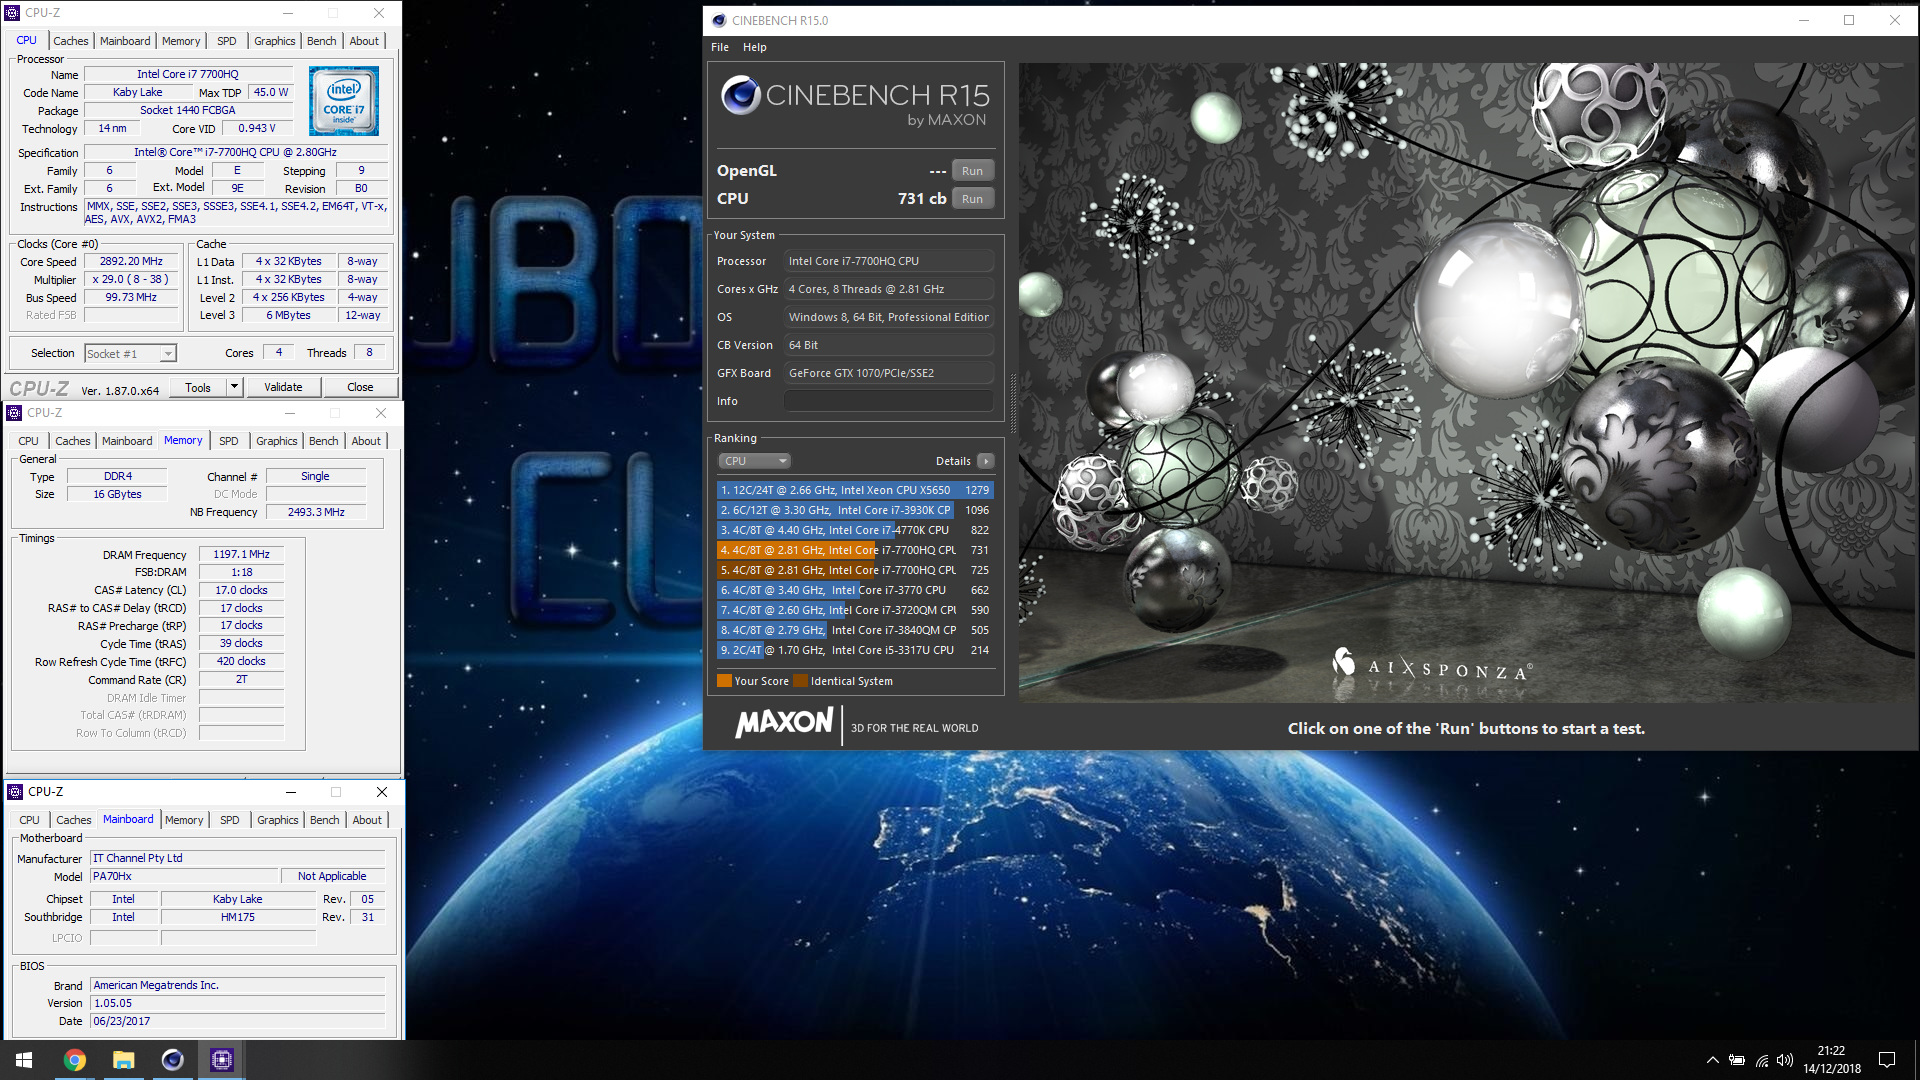The height and width of the screenshot is (1080, 1920).
Task: Click the Processor field showing i7-7700HQ
Action: (x=889, y=261)
